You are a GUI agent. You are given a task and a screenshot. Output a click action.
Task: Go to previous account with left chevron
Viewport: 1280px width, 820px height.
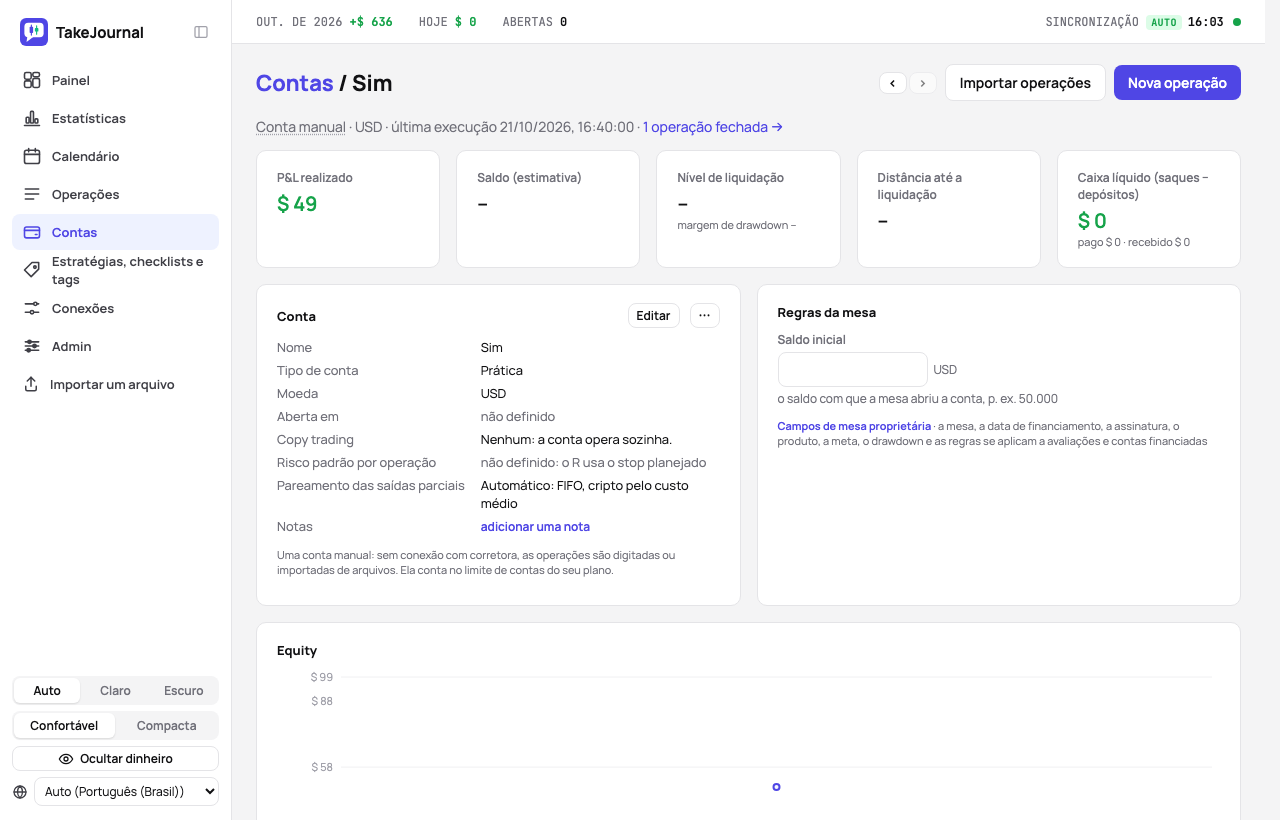pos(893,83)
